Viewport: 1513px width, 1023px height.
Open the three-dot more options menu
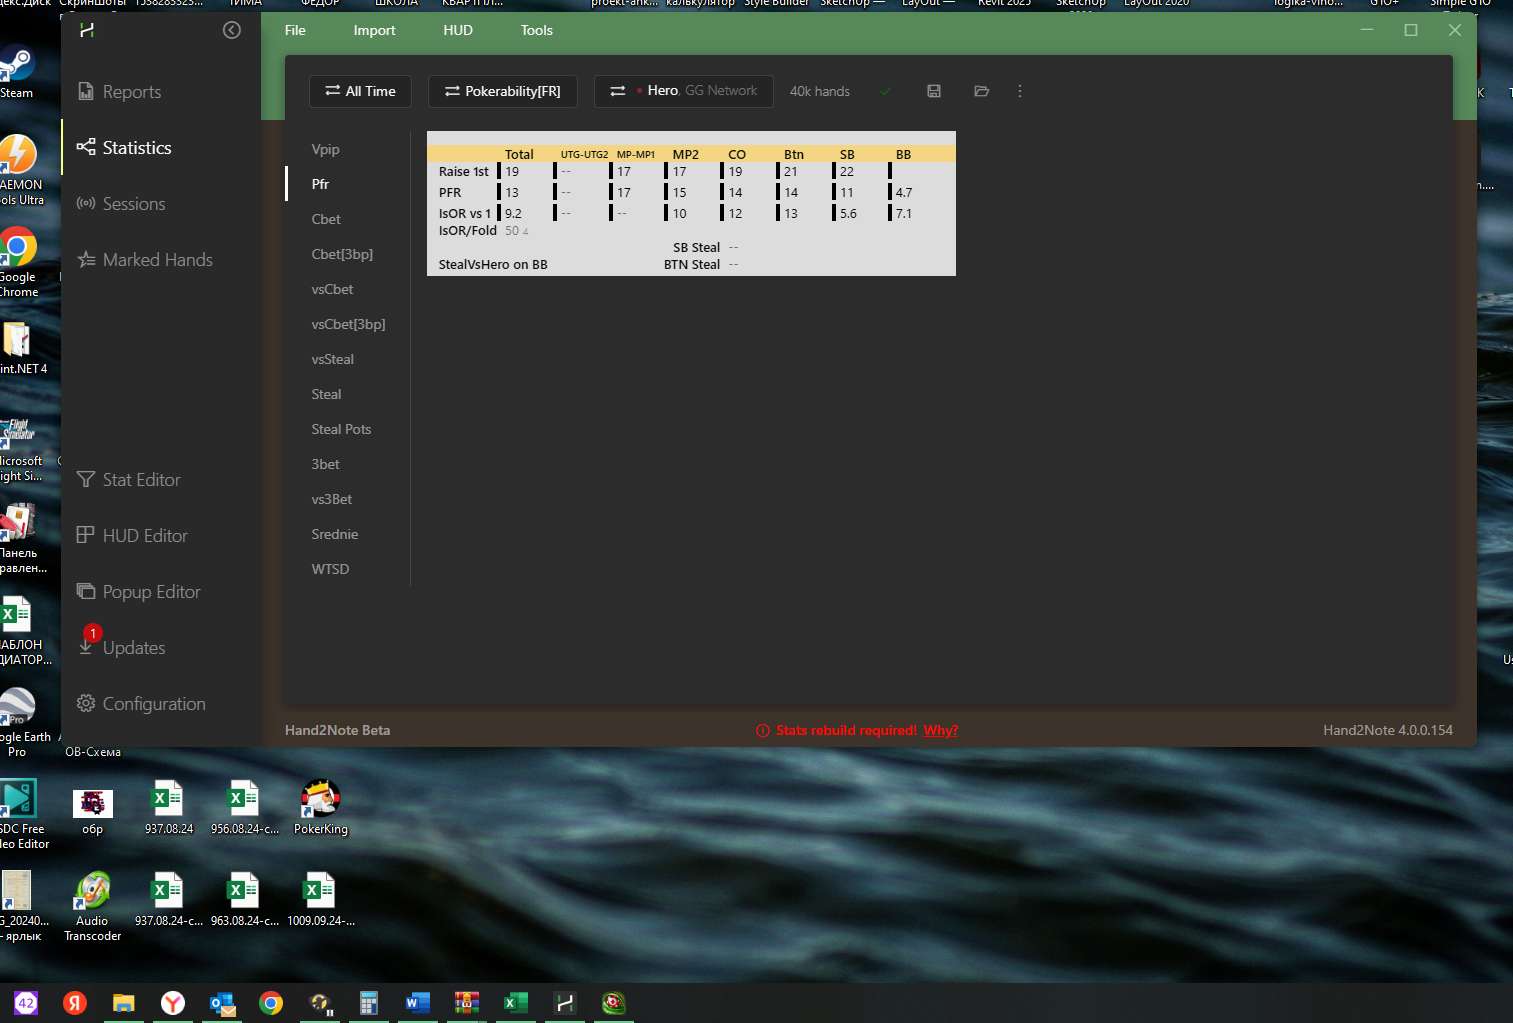[x=1020, y=91]
